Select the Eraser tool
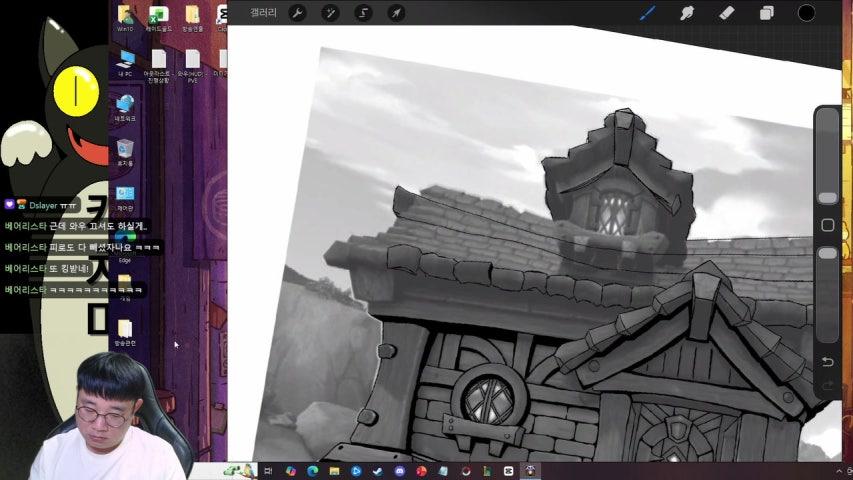Image resolution: width=853 pixels, height=480 pixels. click(727, 13)
